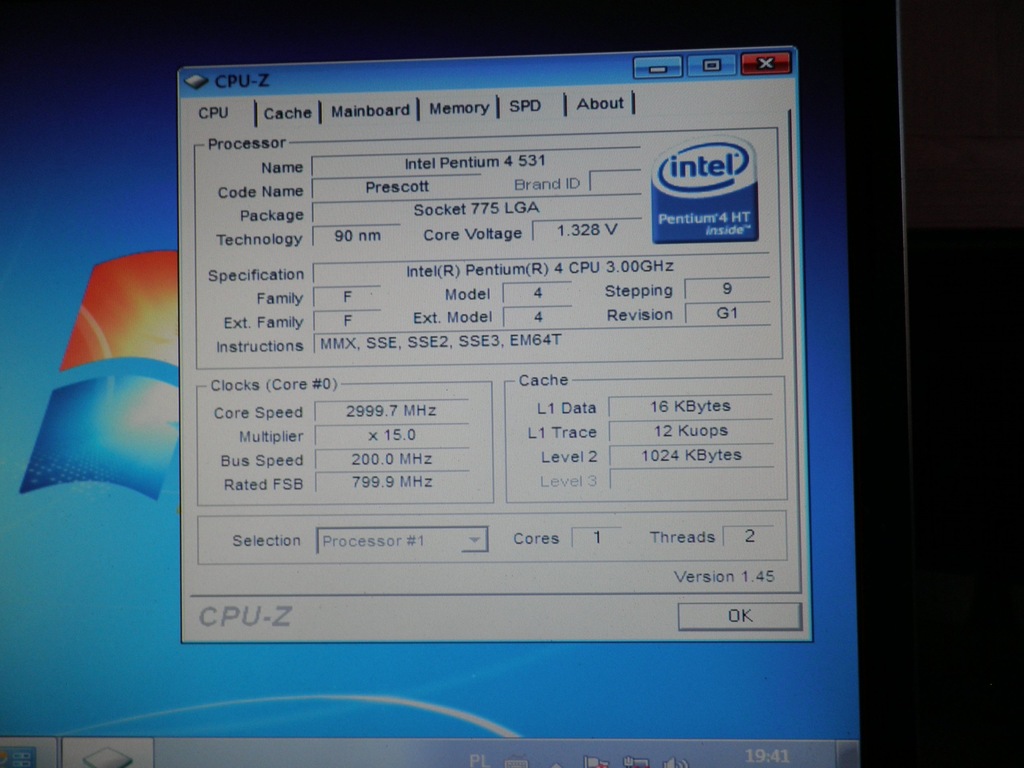Switch to the Cache tab
Image resolution: width=1024 pixels, height=768 pixels.
[287, 113]
